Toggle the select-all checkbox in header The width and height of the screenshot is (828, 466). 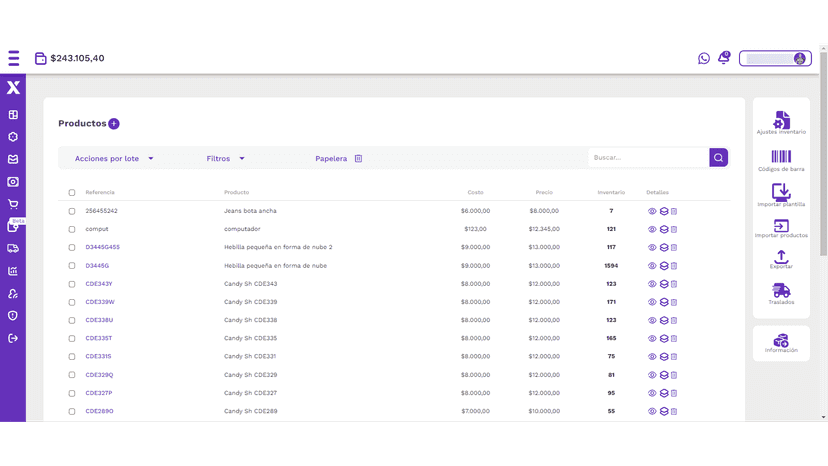pyautogui.click(x=72, y=193)
